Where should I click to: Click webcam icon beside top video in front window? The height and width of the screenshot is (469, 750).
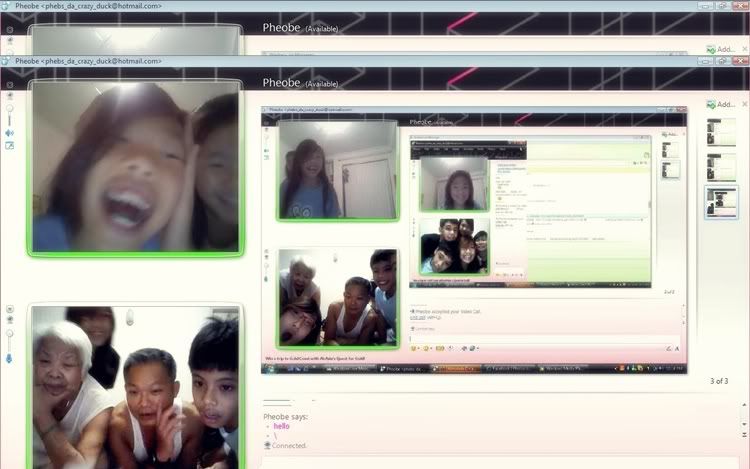10,96
